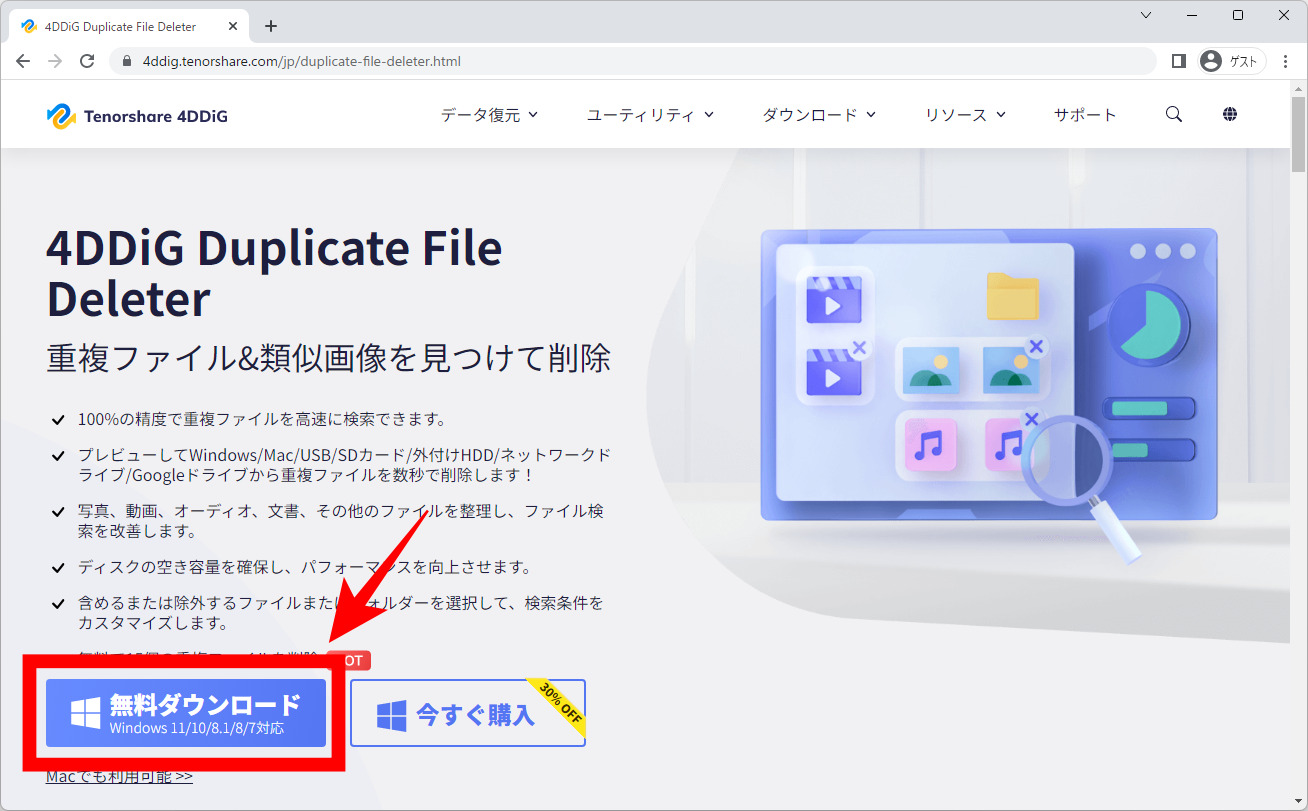The height and width of the screenshot is (811, 1308).
Task: Open the Guest profile menu
Action: (1231, 60)
